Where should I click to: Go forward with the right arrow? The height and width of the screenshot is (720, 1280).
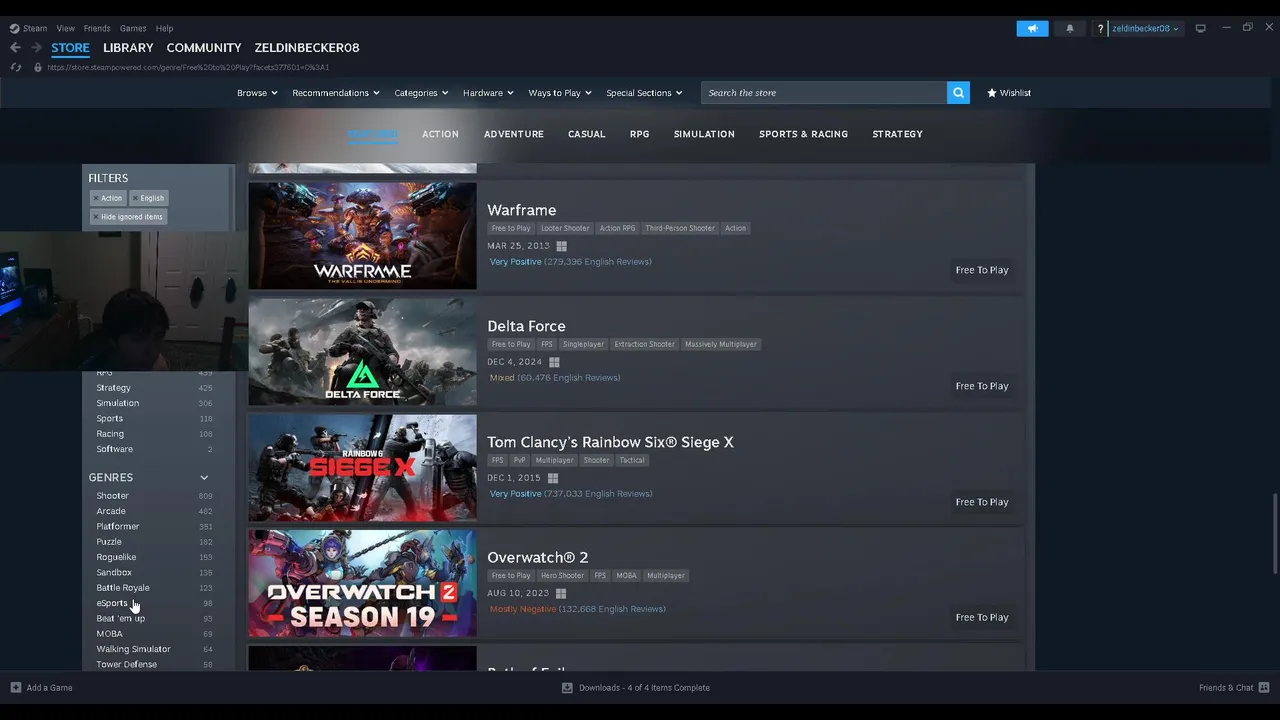[36, 47]
